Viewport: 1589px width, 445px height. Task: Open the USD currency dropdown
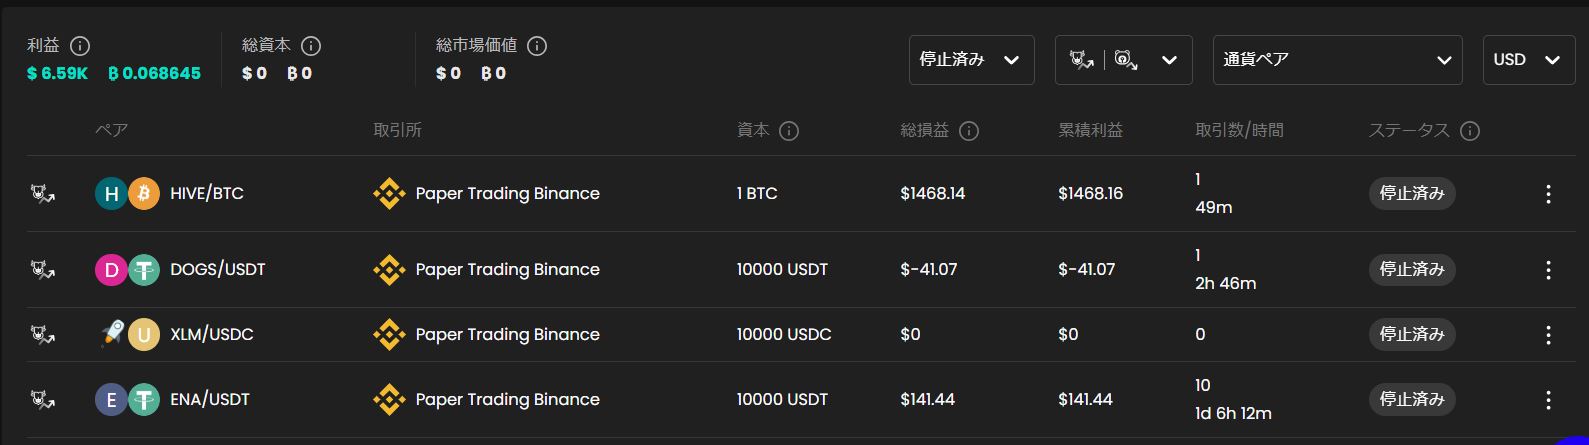(1528, 60)
